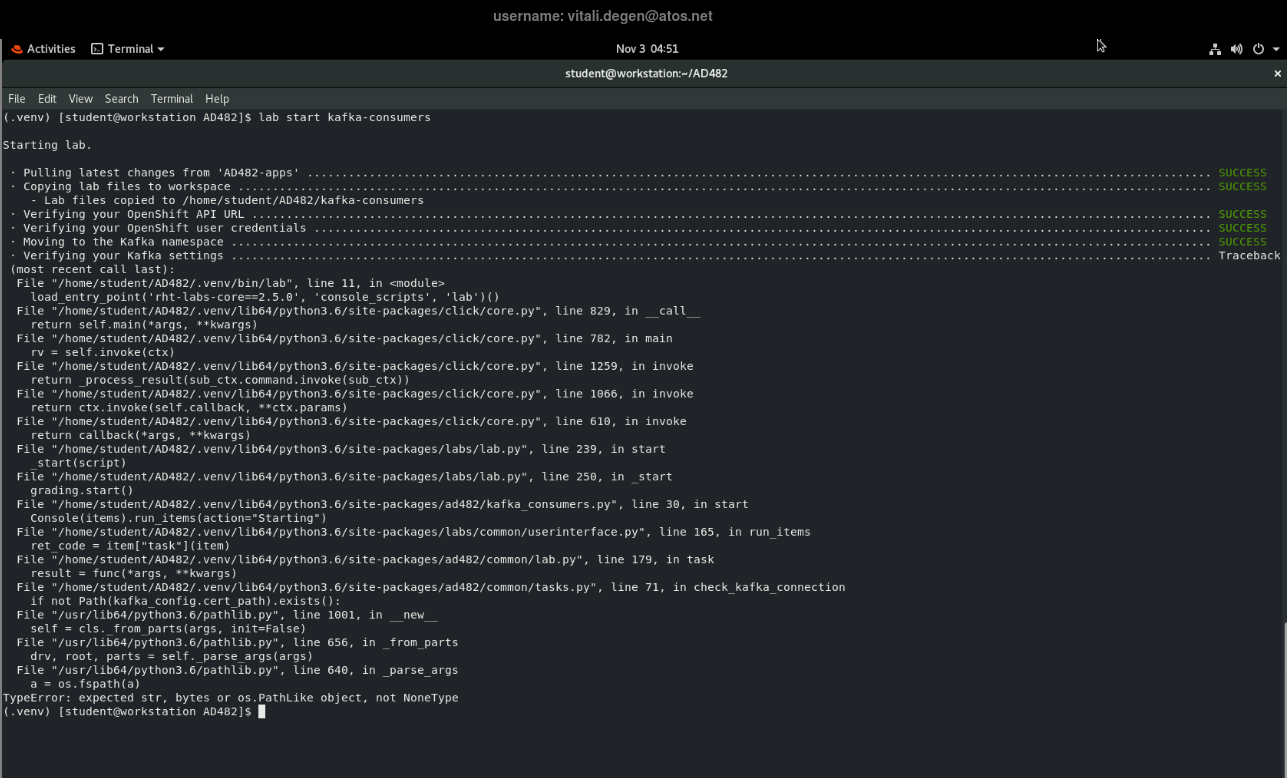This screenshot has width=1287, height=778.
Task: Expand the Terminal application menu arrow
Action: coord(161,49)
